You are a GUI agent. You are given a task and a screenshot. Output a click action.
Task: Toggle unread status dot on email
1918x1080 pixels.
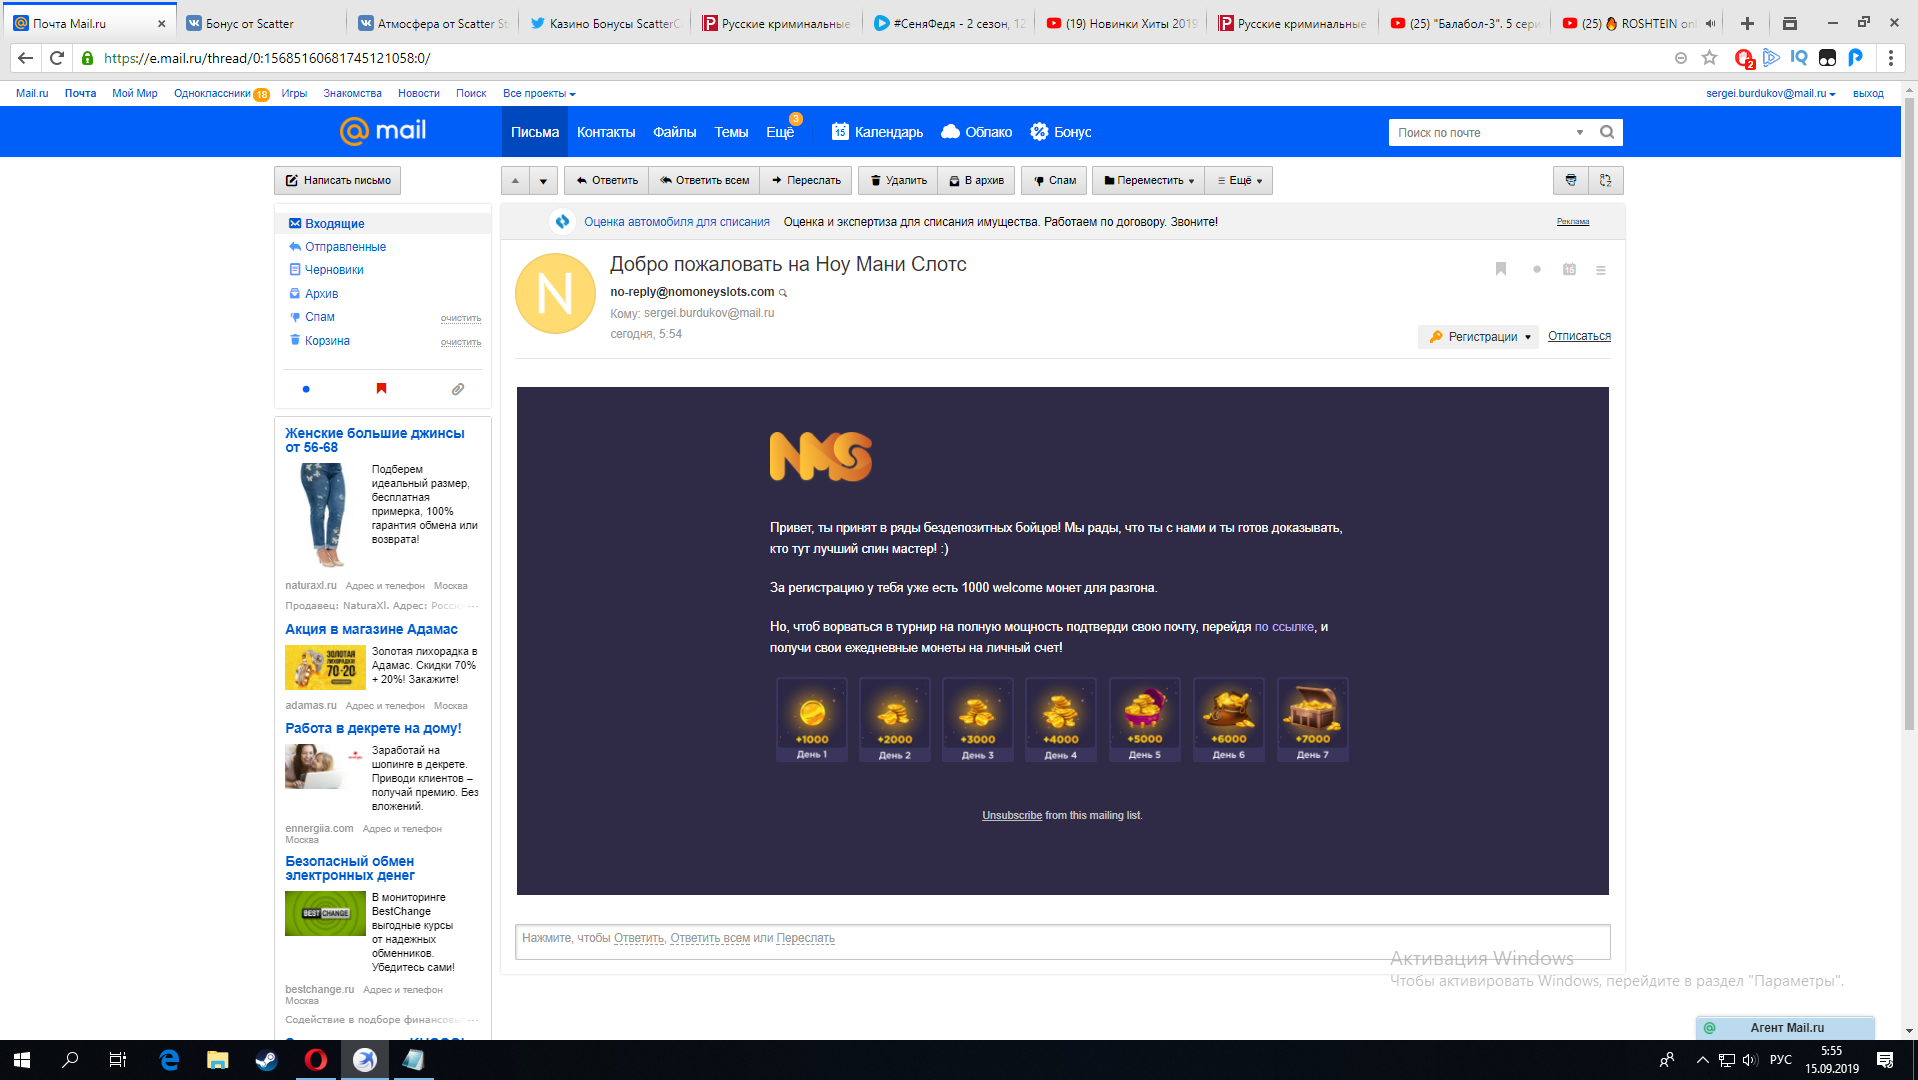click(1536, 270)
